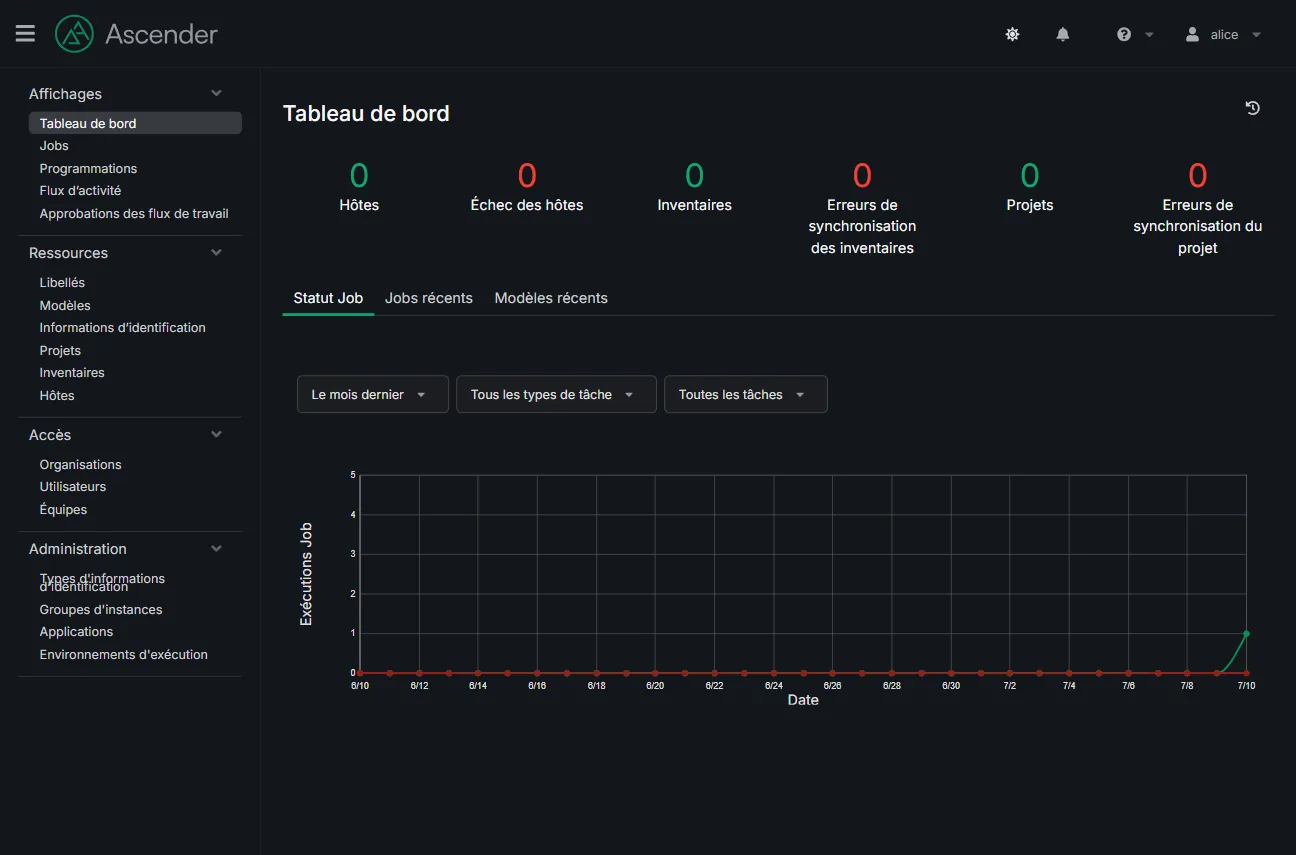The height and width of the screenshot is (855, 1296).
Task: Collapse the Administration section
Action: pos(216,548)
